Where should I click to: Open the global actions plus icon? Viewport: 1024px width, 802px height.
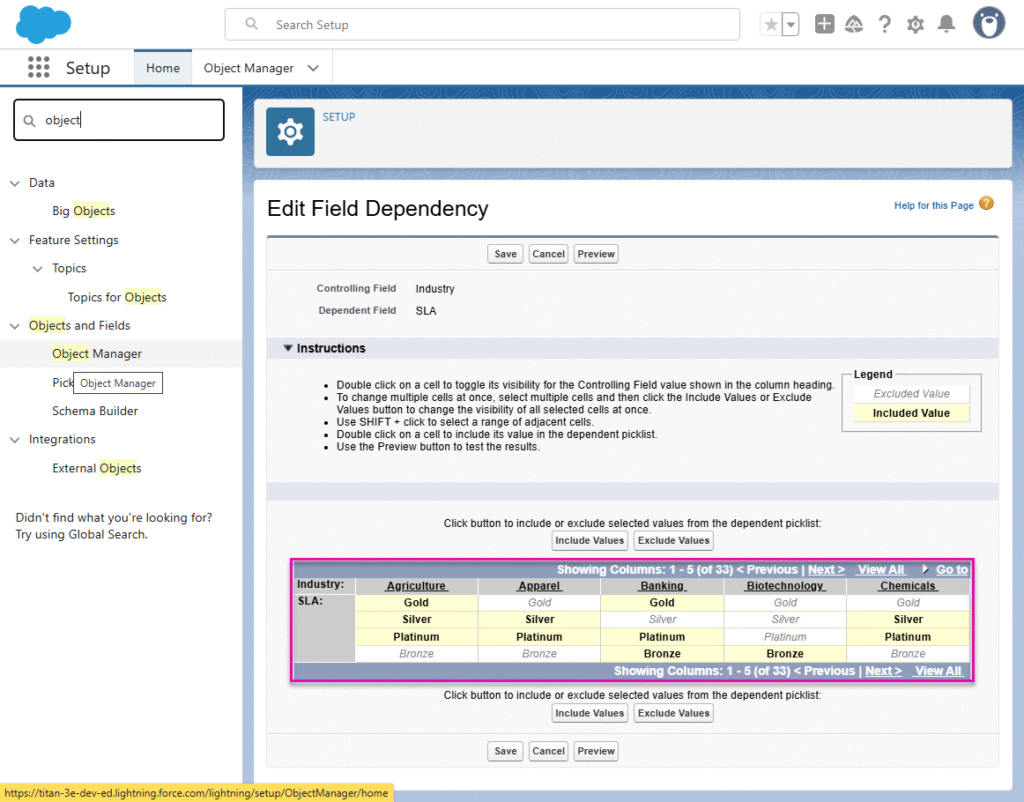pyautogui.click(x=824, y=25)
